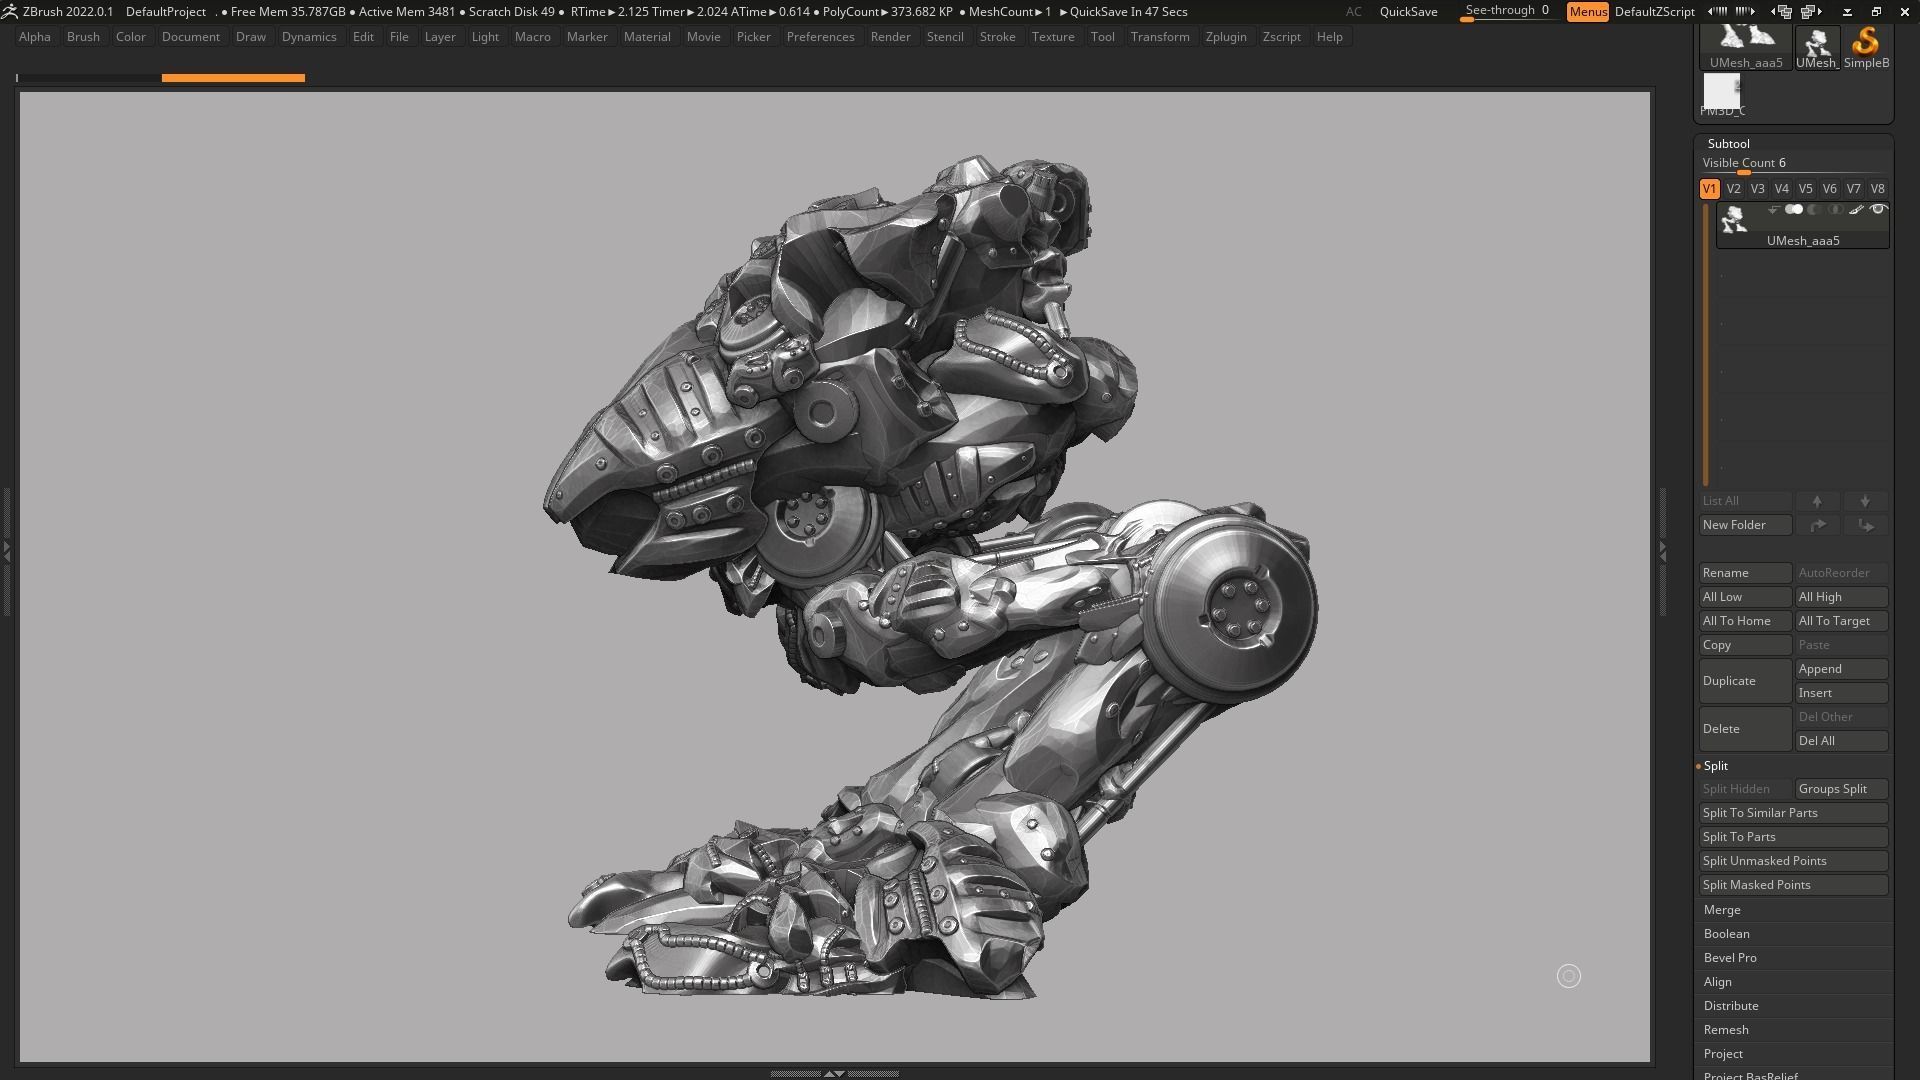Expand the Boolean section
The height and width of the screenshot is (1080, 1920).
click(x=1726, y=934)
